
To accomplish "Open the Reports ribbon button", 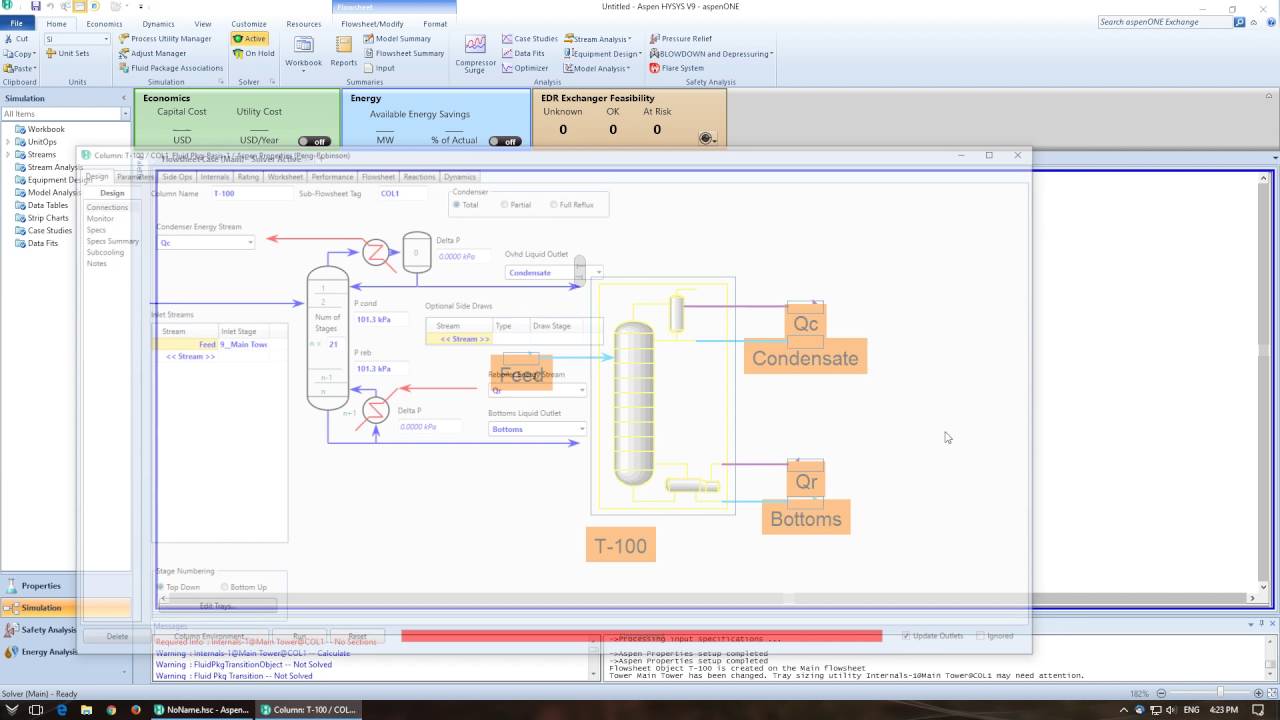I will tap(343, 50).
